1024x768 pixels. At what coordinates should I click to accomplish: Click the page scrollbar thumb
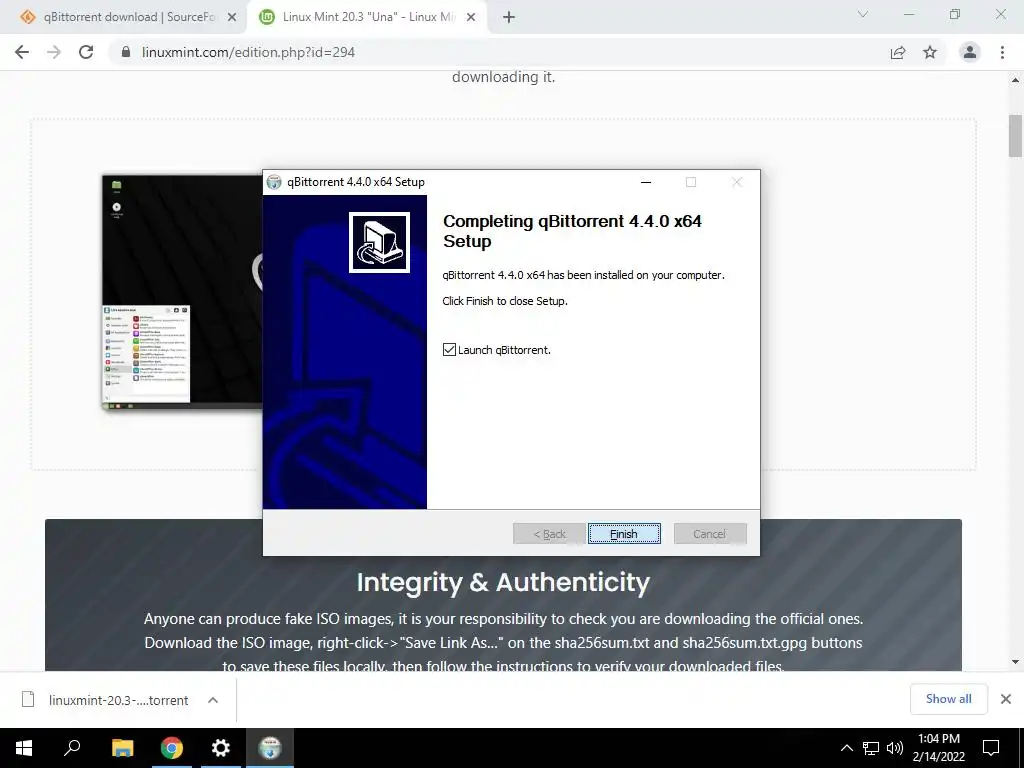pyautogui.click(x=1015, y=136)
